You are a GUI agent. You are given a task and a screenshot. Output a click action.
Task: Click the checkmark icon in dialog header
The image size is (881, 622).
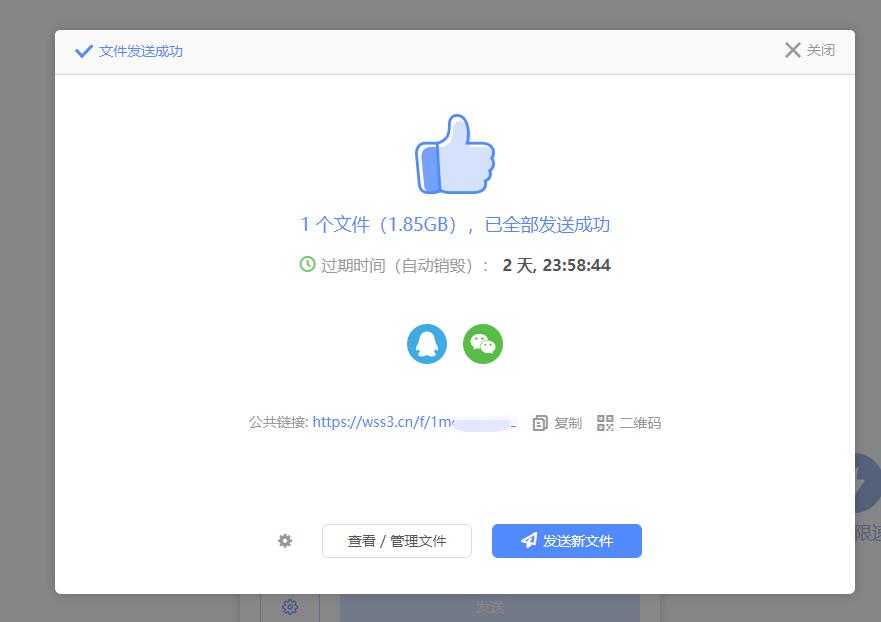(x=84, y=51)
